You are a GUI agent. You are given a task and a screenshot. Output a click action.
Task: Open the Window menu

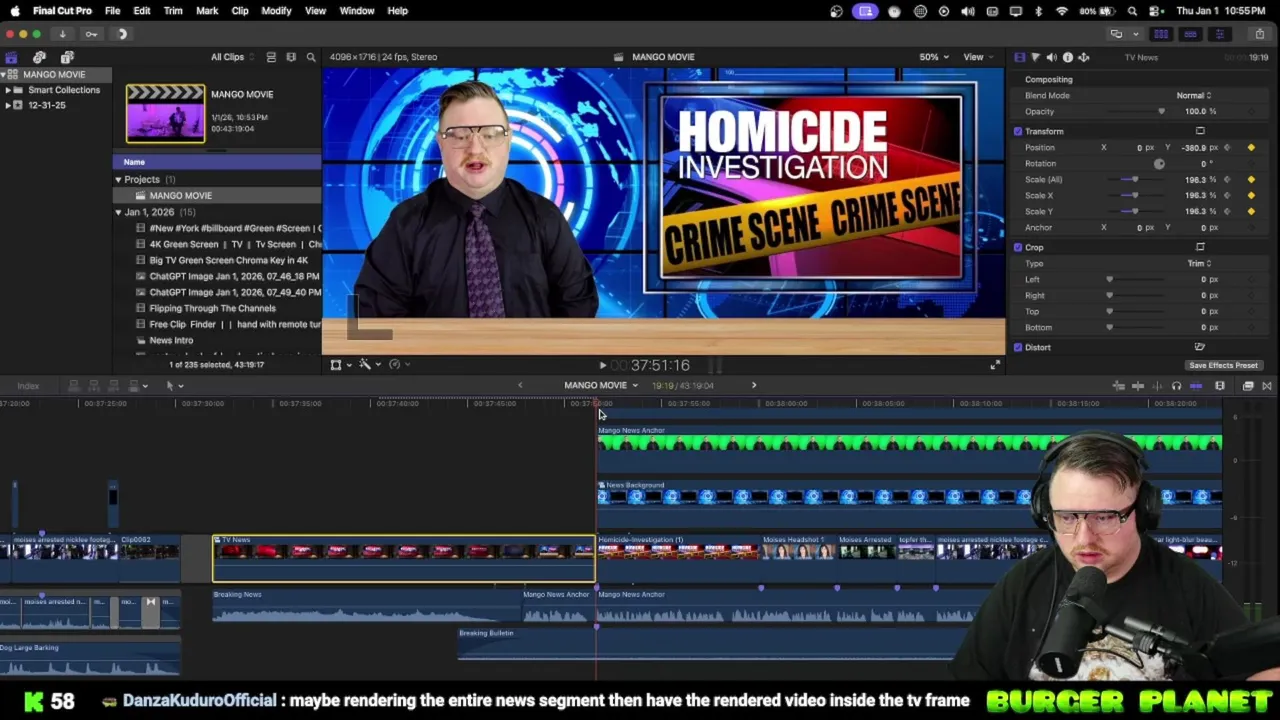click(x=357, y=11)
